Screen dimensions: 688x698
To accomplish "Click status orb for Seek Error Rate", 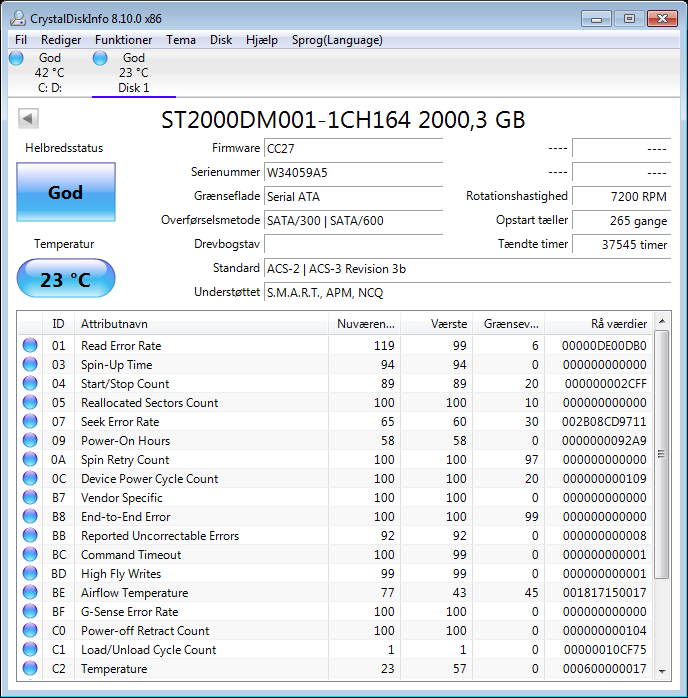I will 30,421.
